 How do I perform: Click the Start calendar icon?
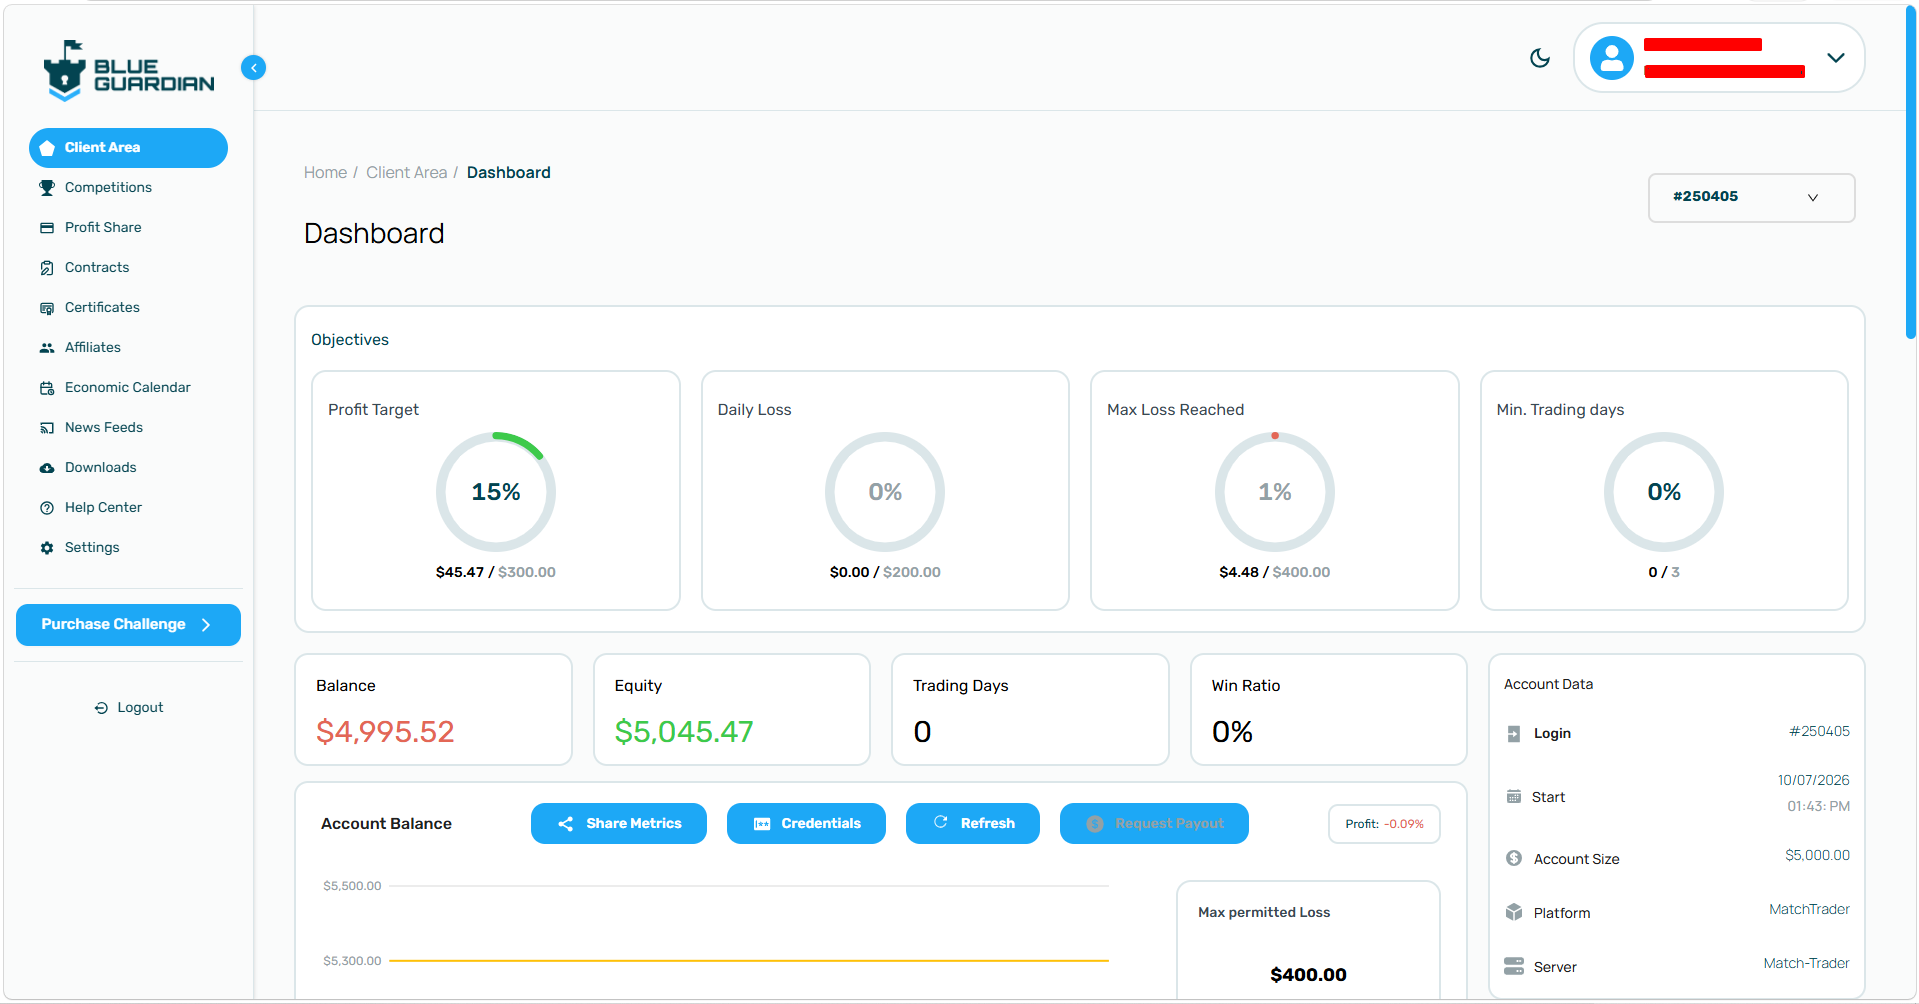[1514, 797]
